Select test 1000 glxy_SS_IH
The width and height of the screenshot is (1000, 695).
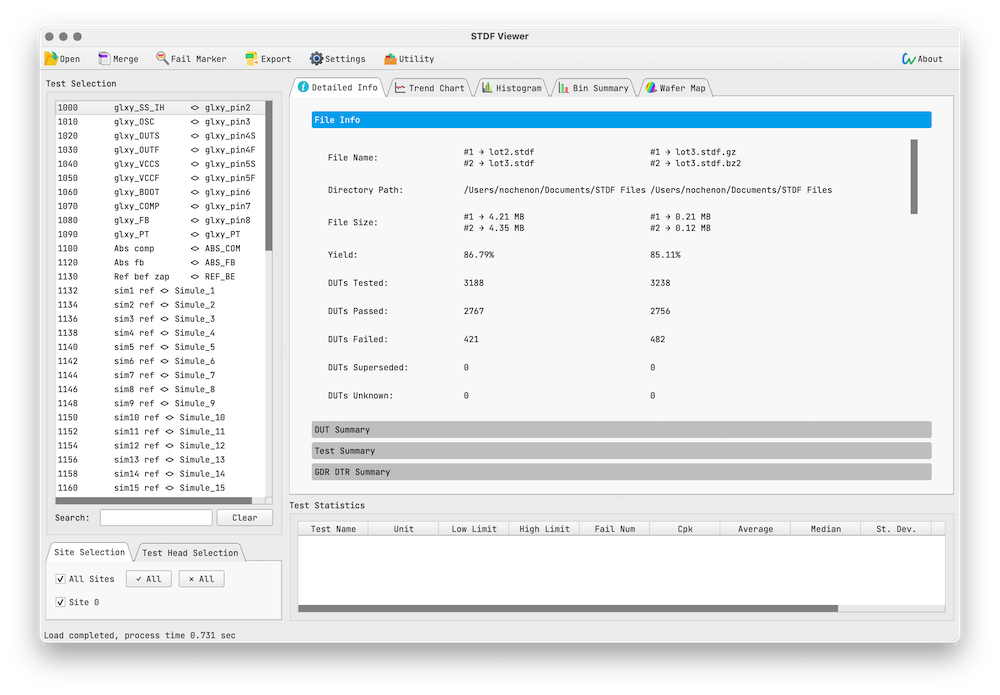160,108
